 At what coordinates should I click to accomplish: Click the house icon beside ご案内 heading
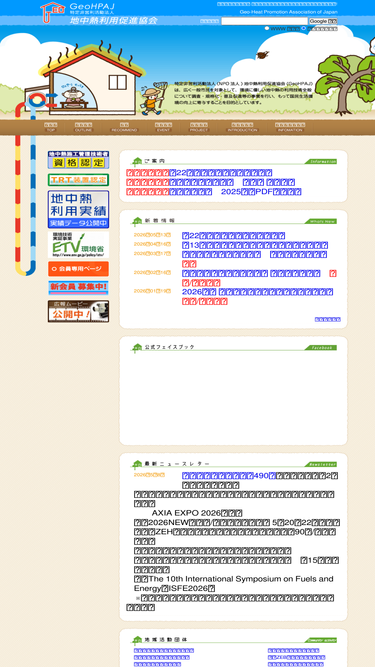pos(137,162)
